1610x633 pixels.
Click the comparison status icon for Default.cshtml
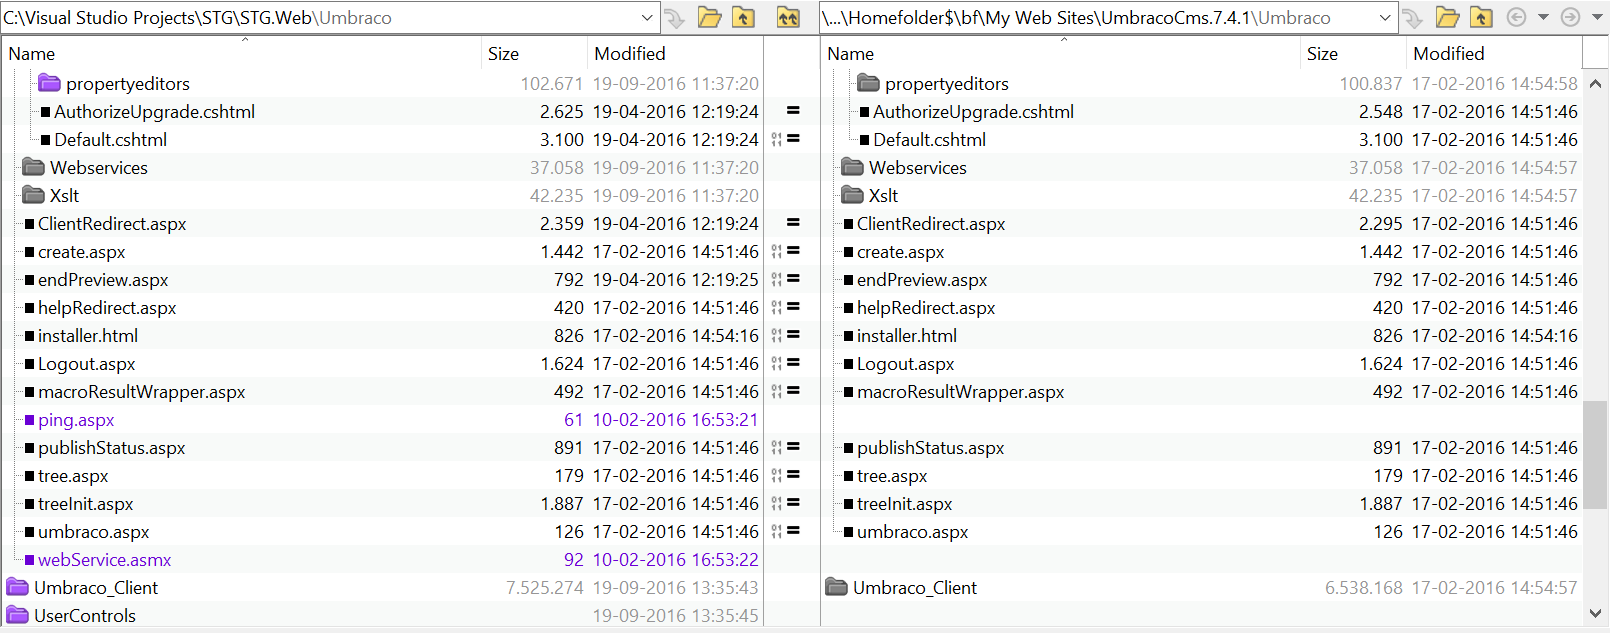point(786,139)
